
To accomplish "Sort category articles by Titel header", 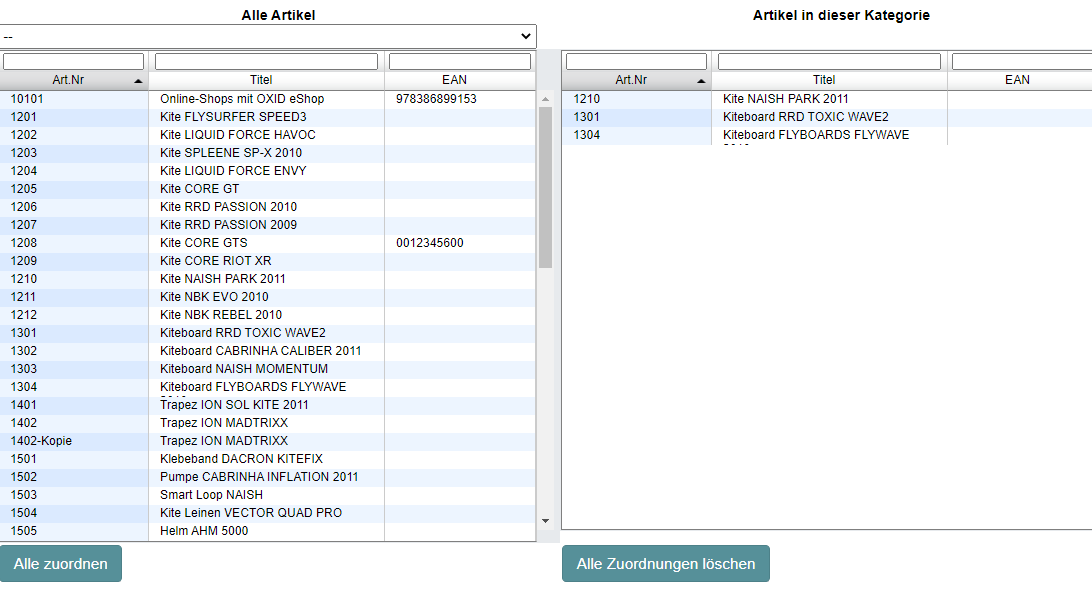I will coord(829,80).
